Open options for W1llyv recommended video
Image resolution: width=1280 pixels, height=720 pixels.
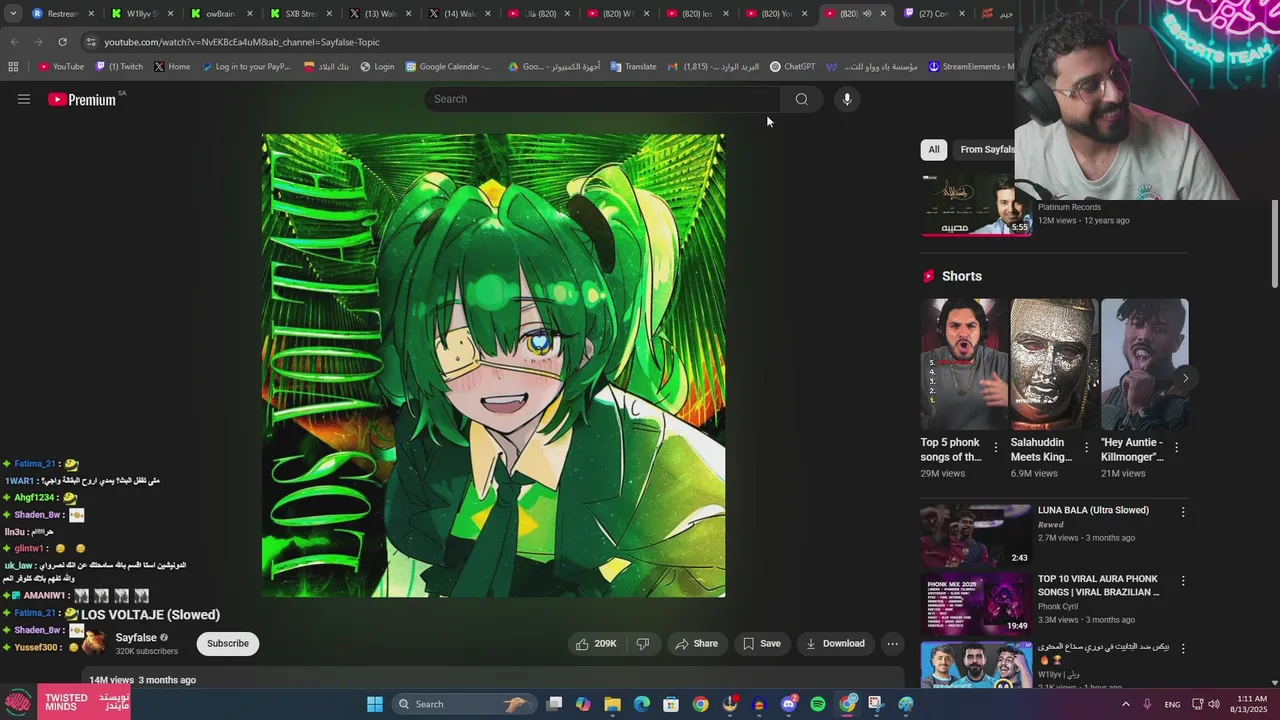coord(1183,648)
